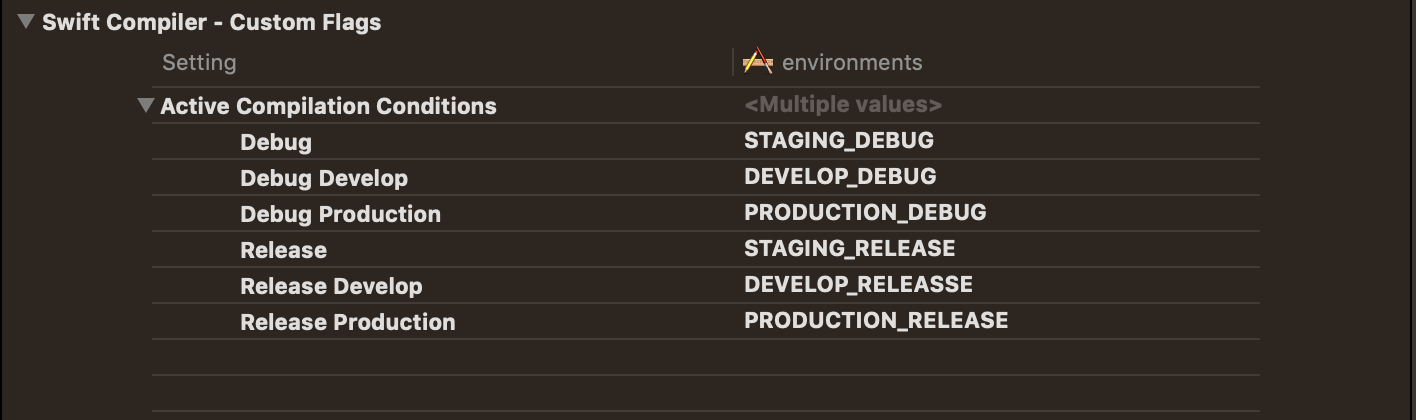The image size is (1416, 420).
Task: Select the Release Develop configuration row
Action: 331,286
